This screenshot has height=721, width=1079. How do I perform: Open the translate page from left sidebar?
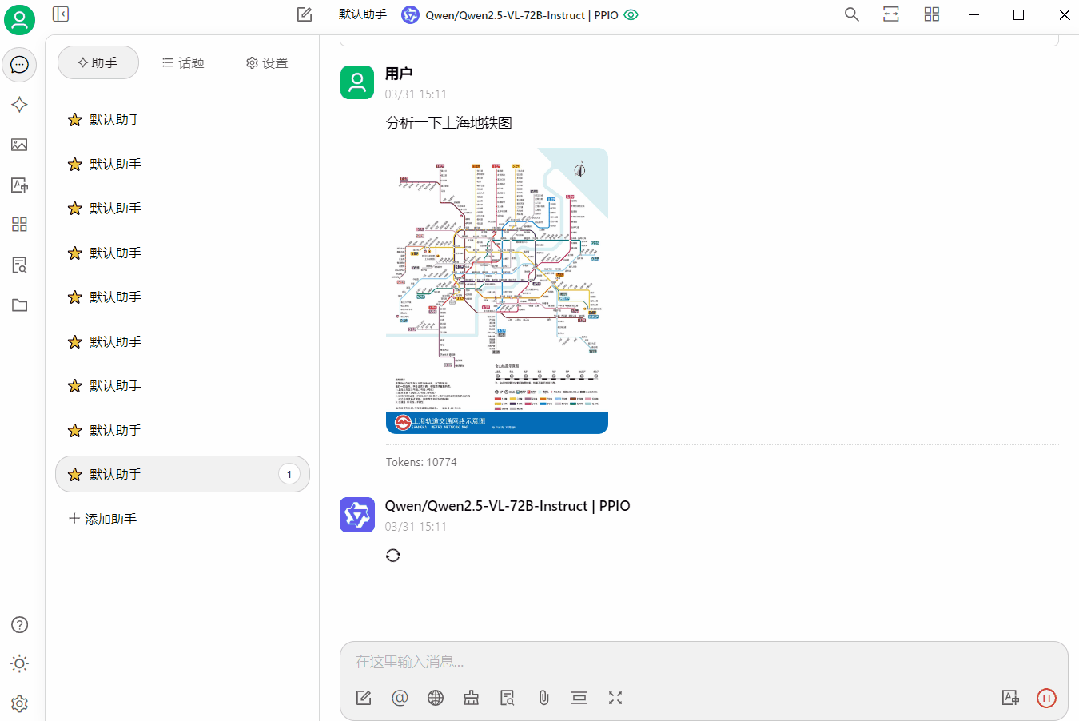point(19,184)
